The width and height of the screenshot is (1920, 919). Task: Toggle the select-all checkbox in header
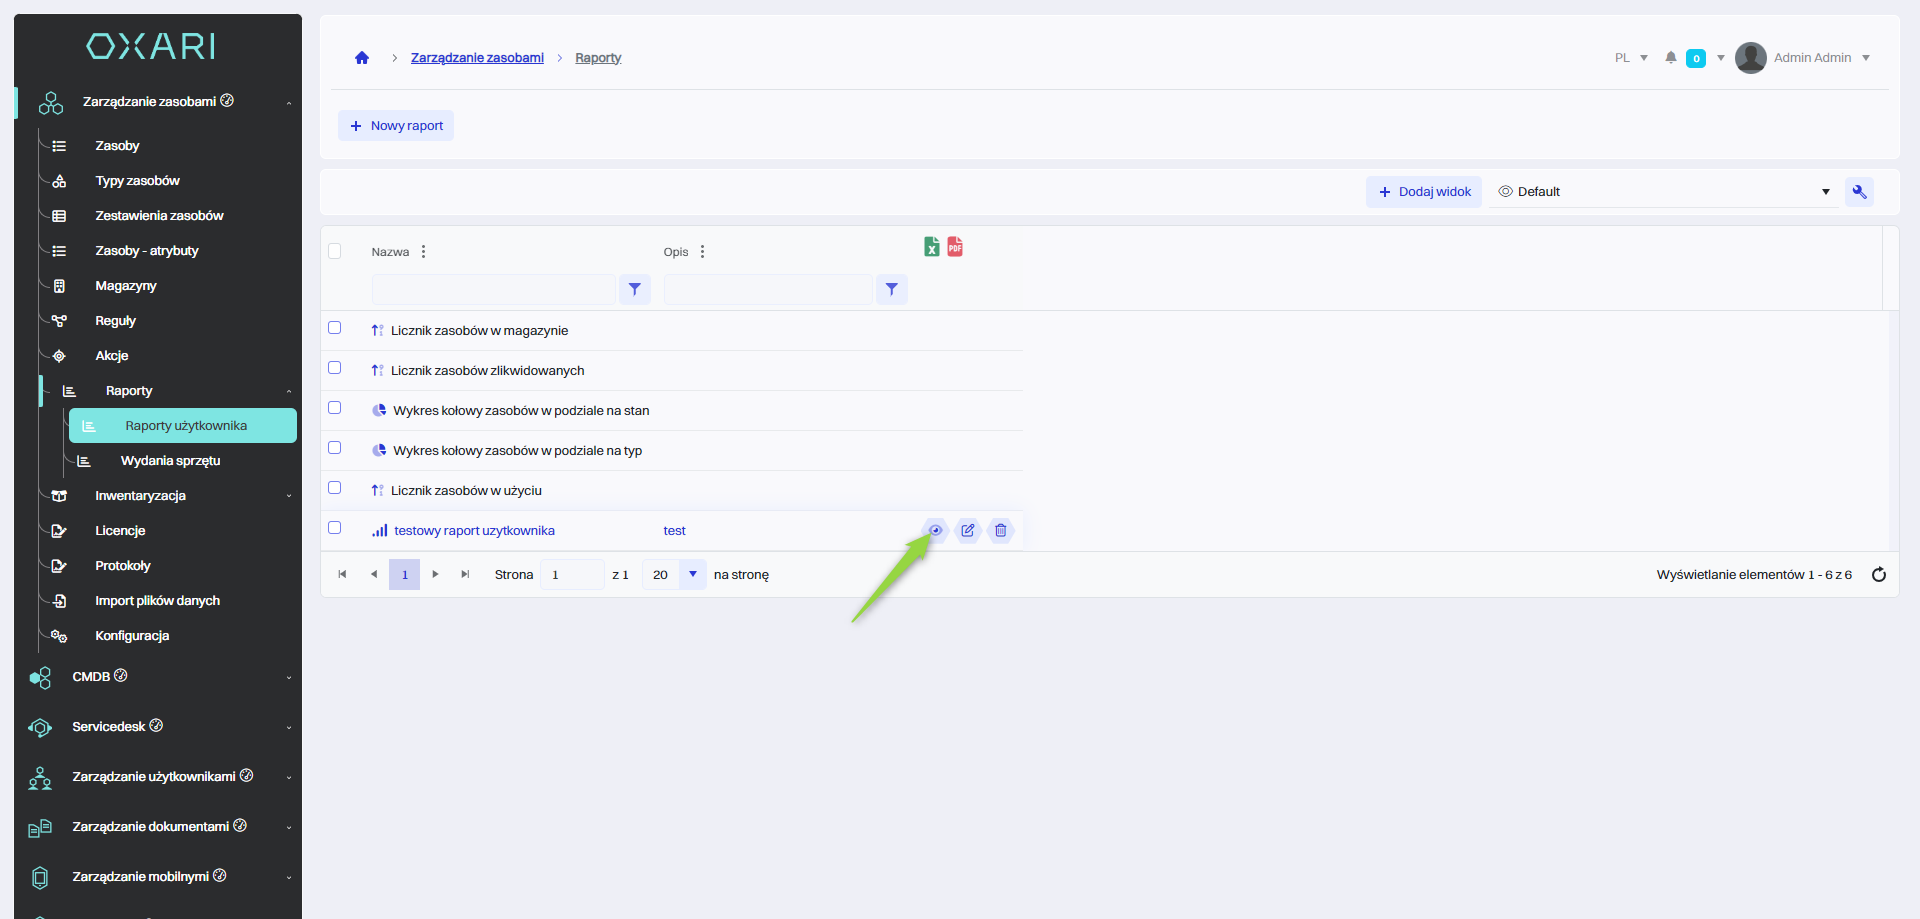335,251
